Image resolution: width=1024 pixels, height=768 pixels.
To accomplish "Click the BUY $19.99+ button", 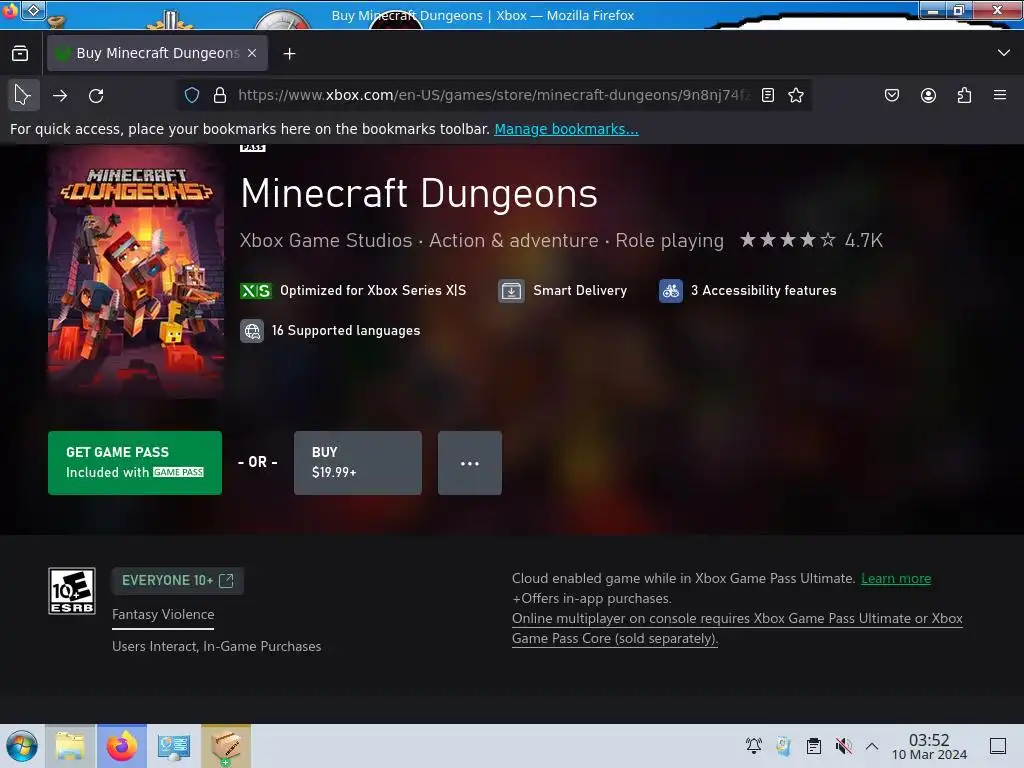I will pos(358,462).
